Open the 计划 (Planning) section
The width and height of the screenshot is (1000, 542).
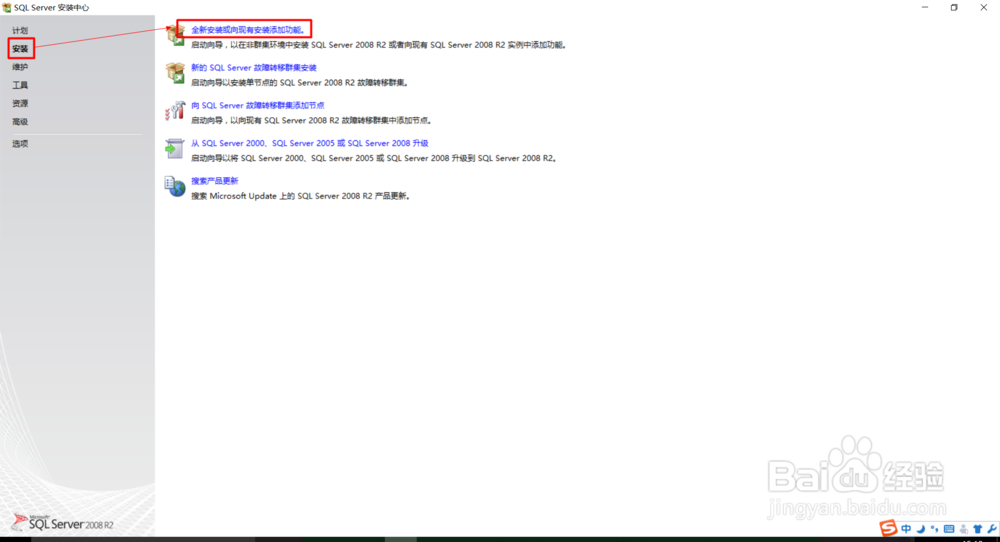point(20,30)
